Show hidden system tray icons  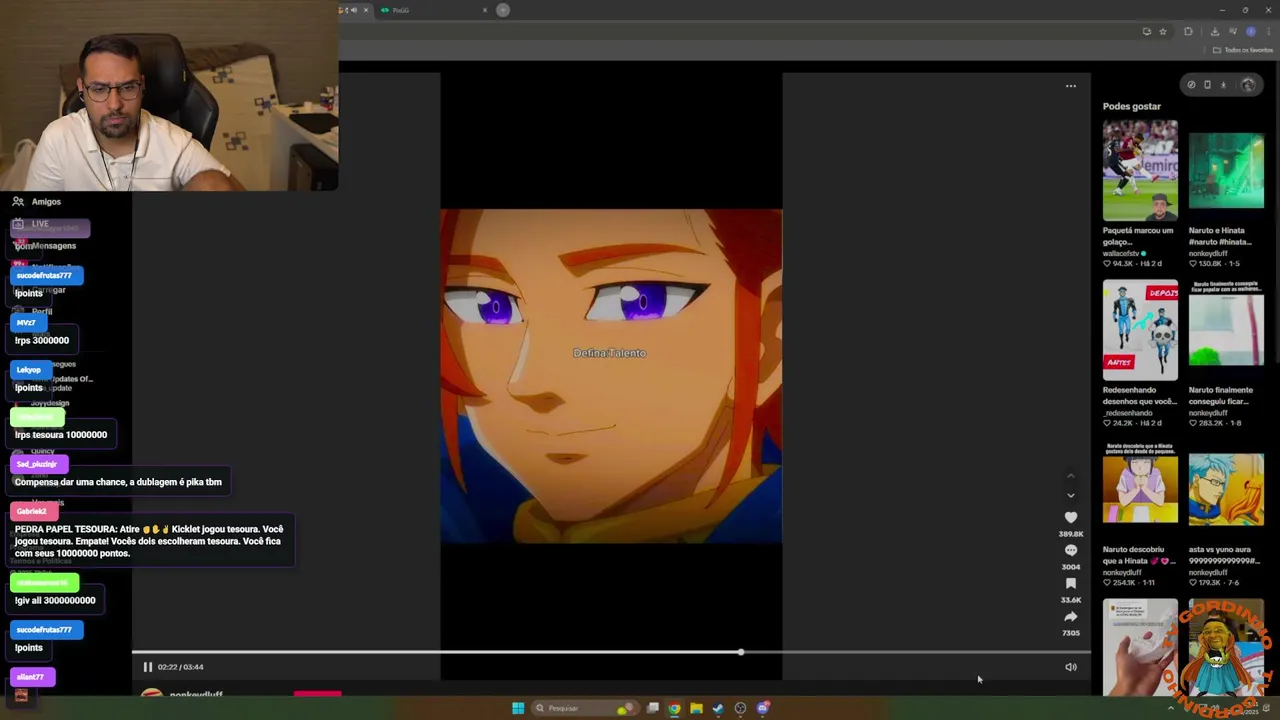(x=1171, y=708)
